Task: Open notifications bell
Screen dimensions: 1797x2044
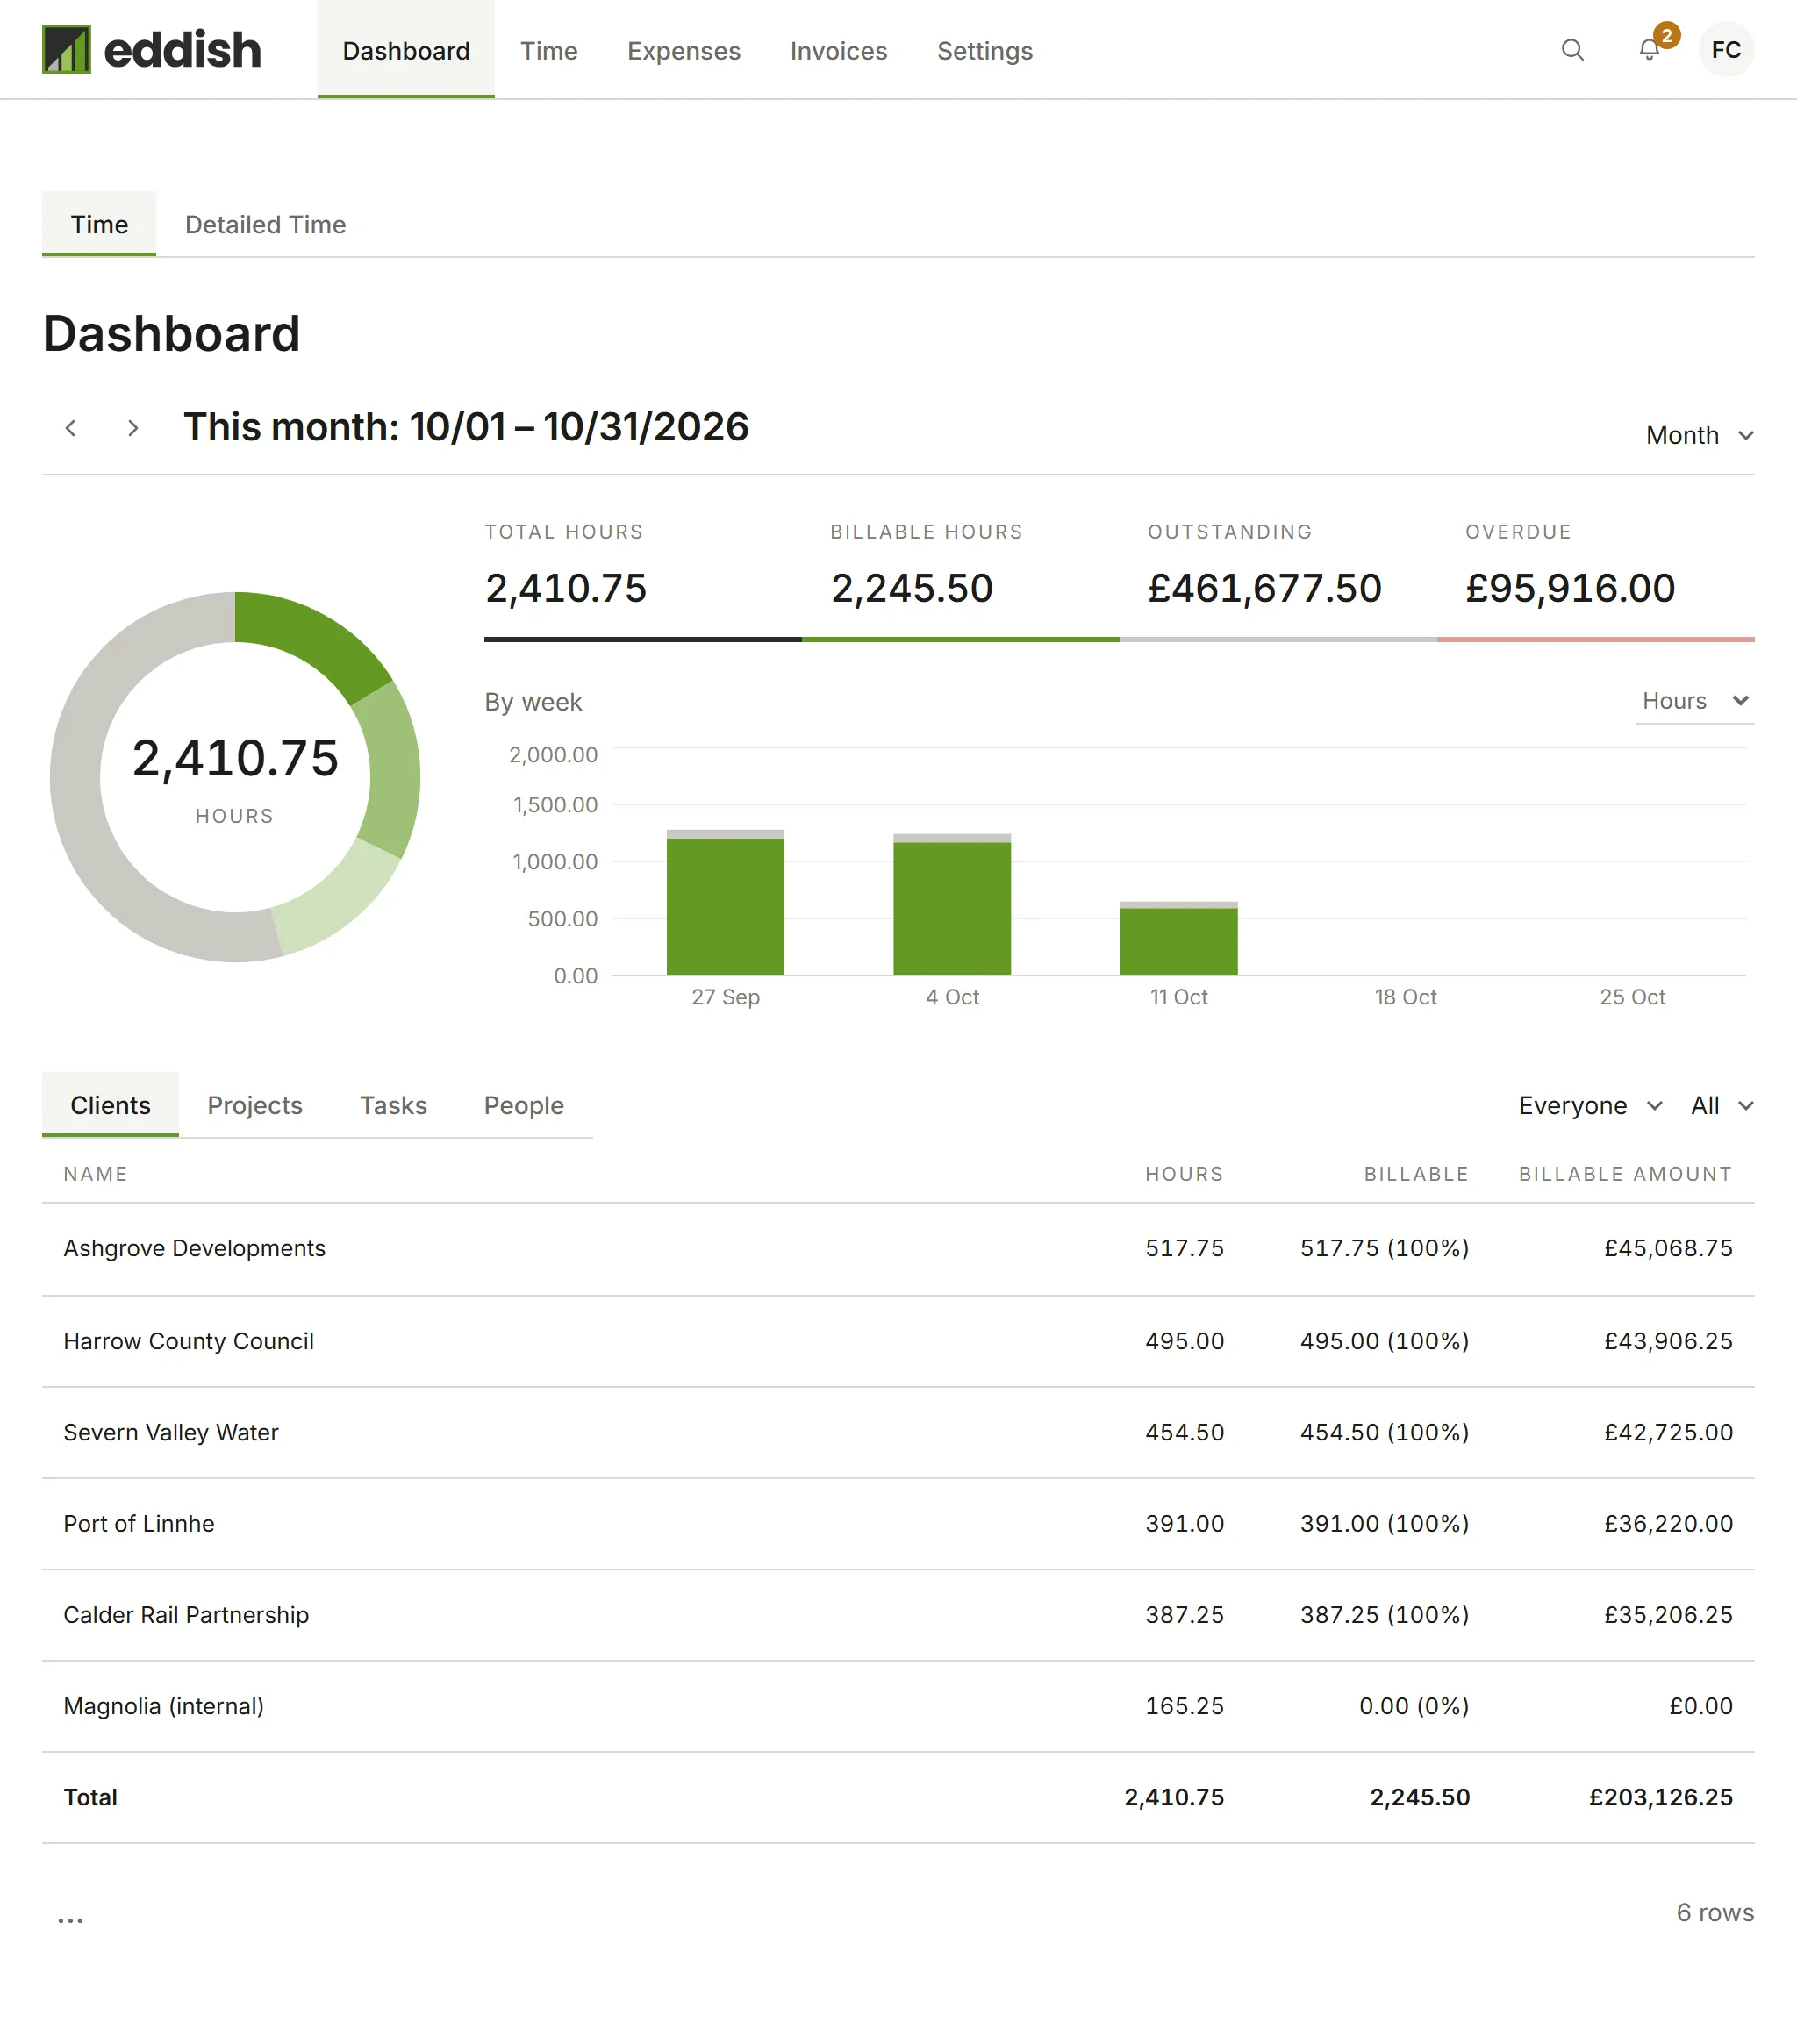Action: coord(1649,50)
